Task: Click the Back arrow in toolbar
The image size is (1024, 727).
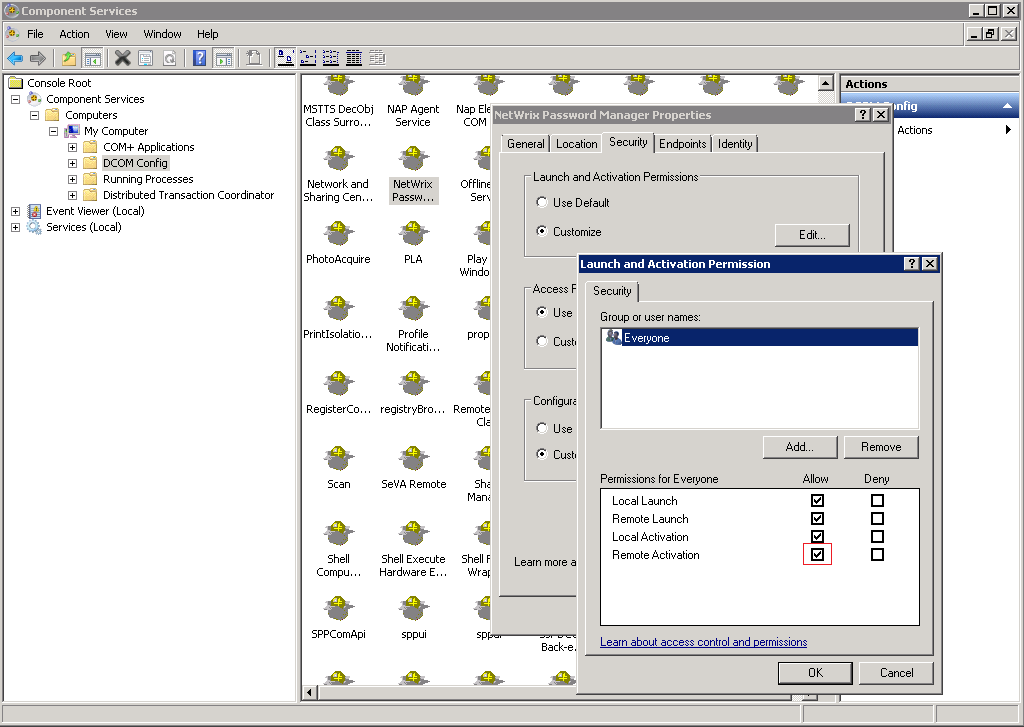Action: click(x=15, y=58)
